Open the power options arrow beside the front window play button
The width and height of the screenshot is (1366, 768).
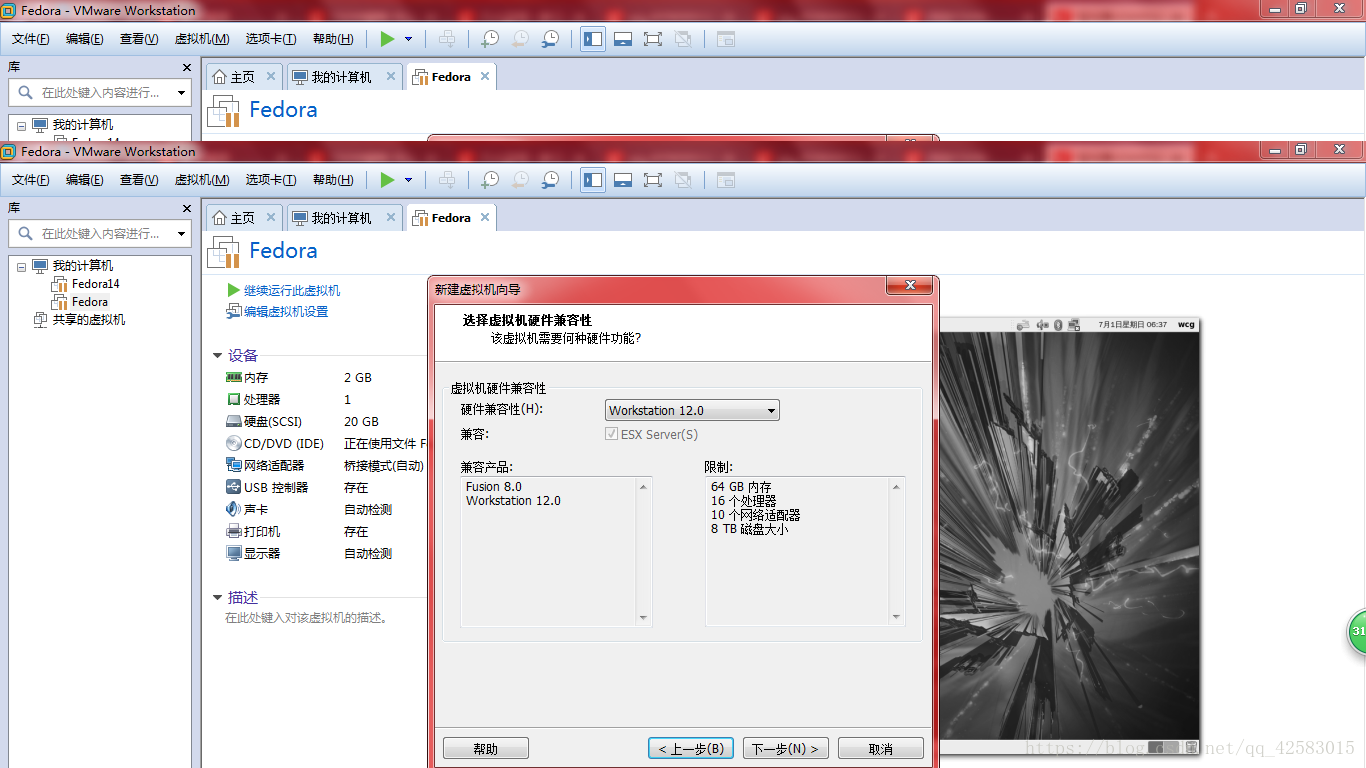click(x=408, y=180)
